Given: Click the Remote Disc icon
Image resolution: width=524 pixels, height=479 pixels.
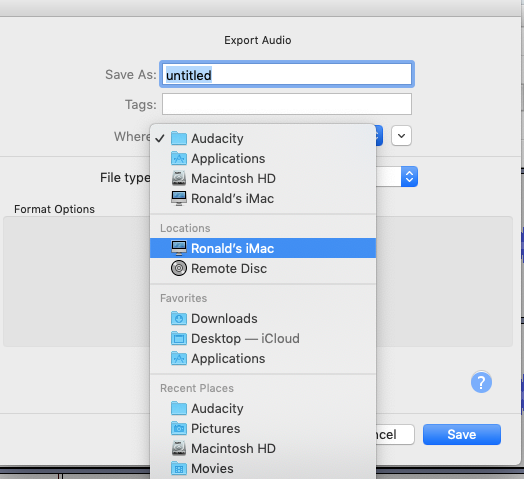Looking at the screenshot, I should (x=179, y=268).
